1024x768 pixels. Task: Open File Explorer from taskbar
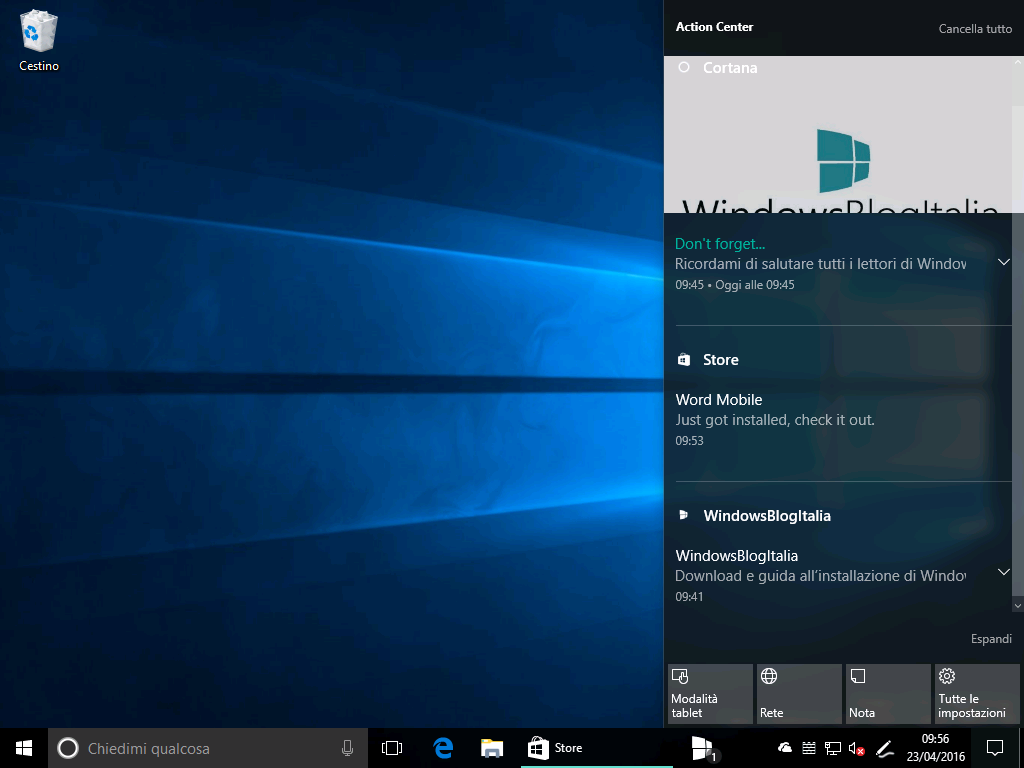click(492, 748)
